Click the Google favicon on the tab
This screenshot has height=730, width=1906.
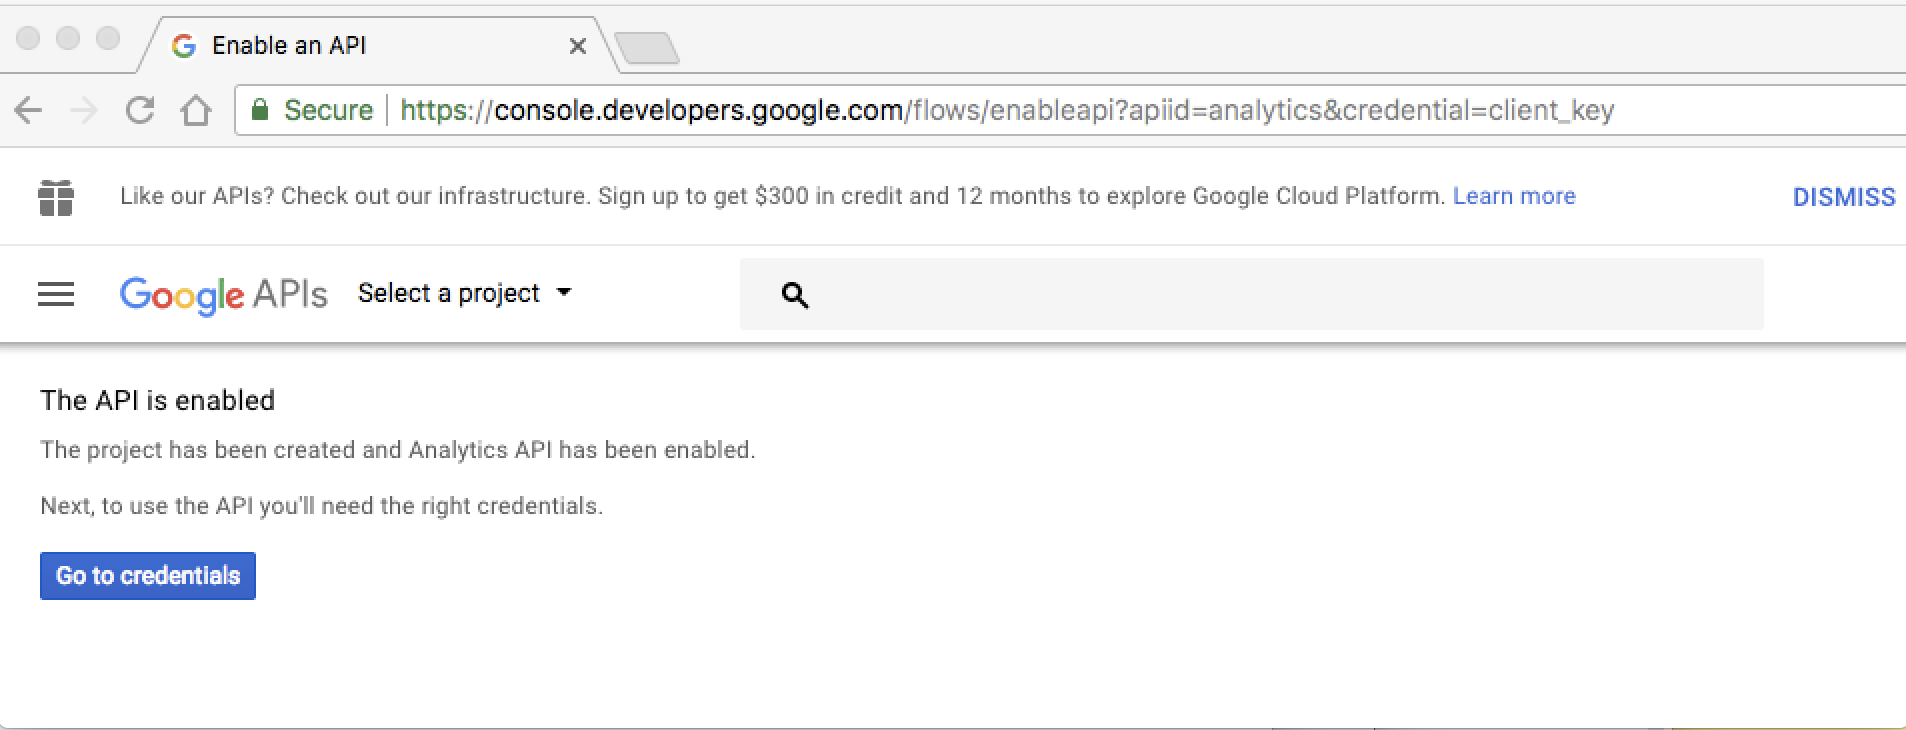(183, 46)
